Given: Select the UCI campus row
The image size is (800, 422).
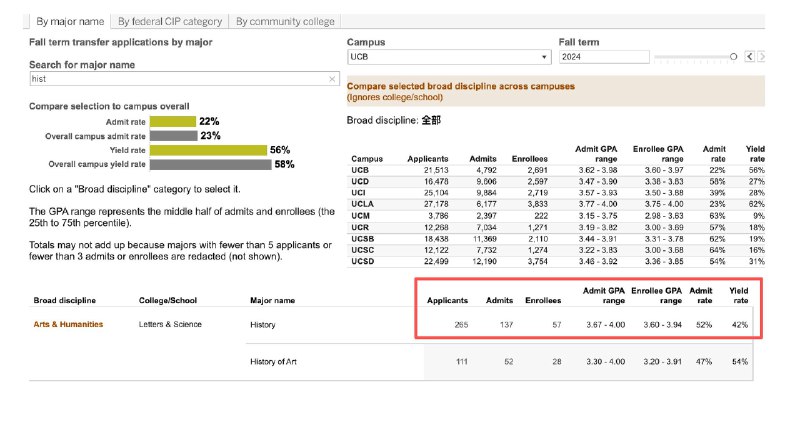Looking at the screenshot, I should click(558, 193).
